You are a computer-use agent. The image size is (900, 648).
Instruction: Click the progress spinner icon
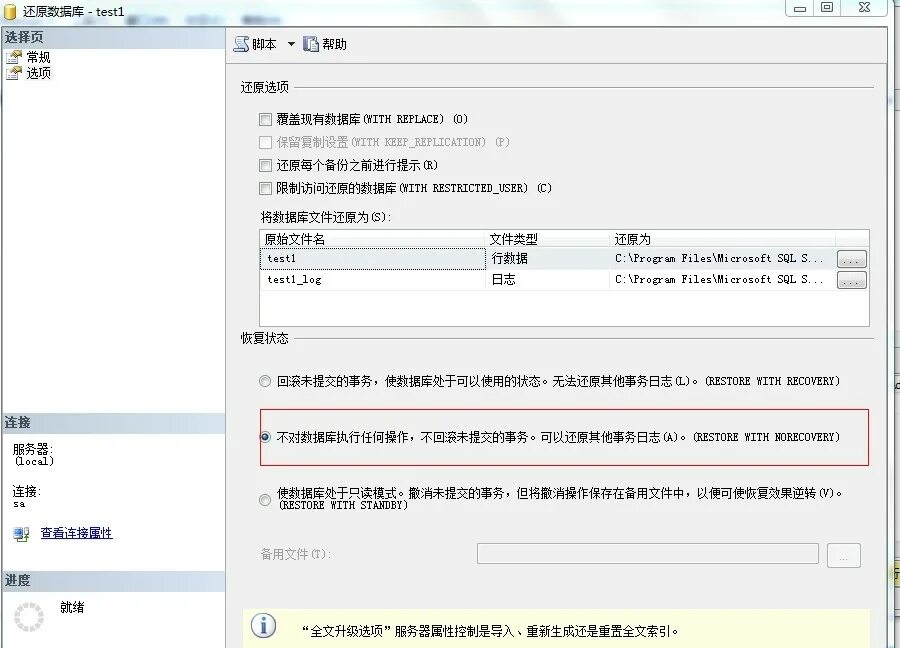(29, 617)
